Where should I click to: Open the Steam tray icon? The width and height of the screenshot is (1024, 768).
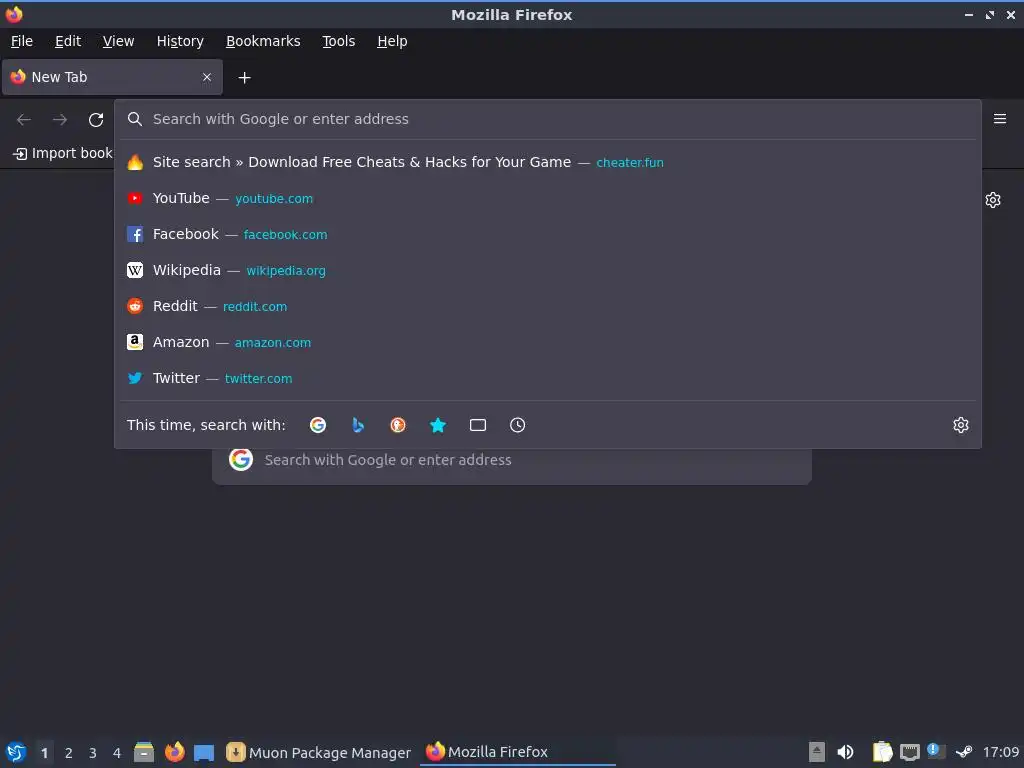click(x=964, y=752)
